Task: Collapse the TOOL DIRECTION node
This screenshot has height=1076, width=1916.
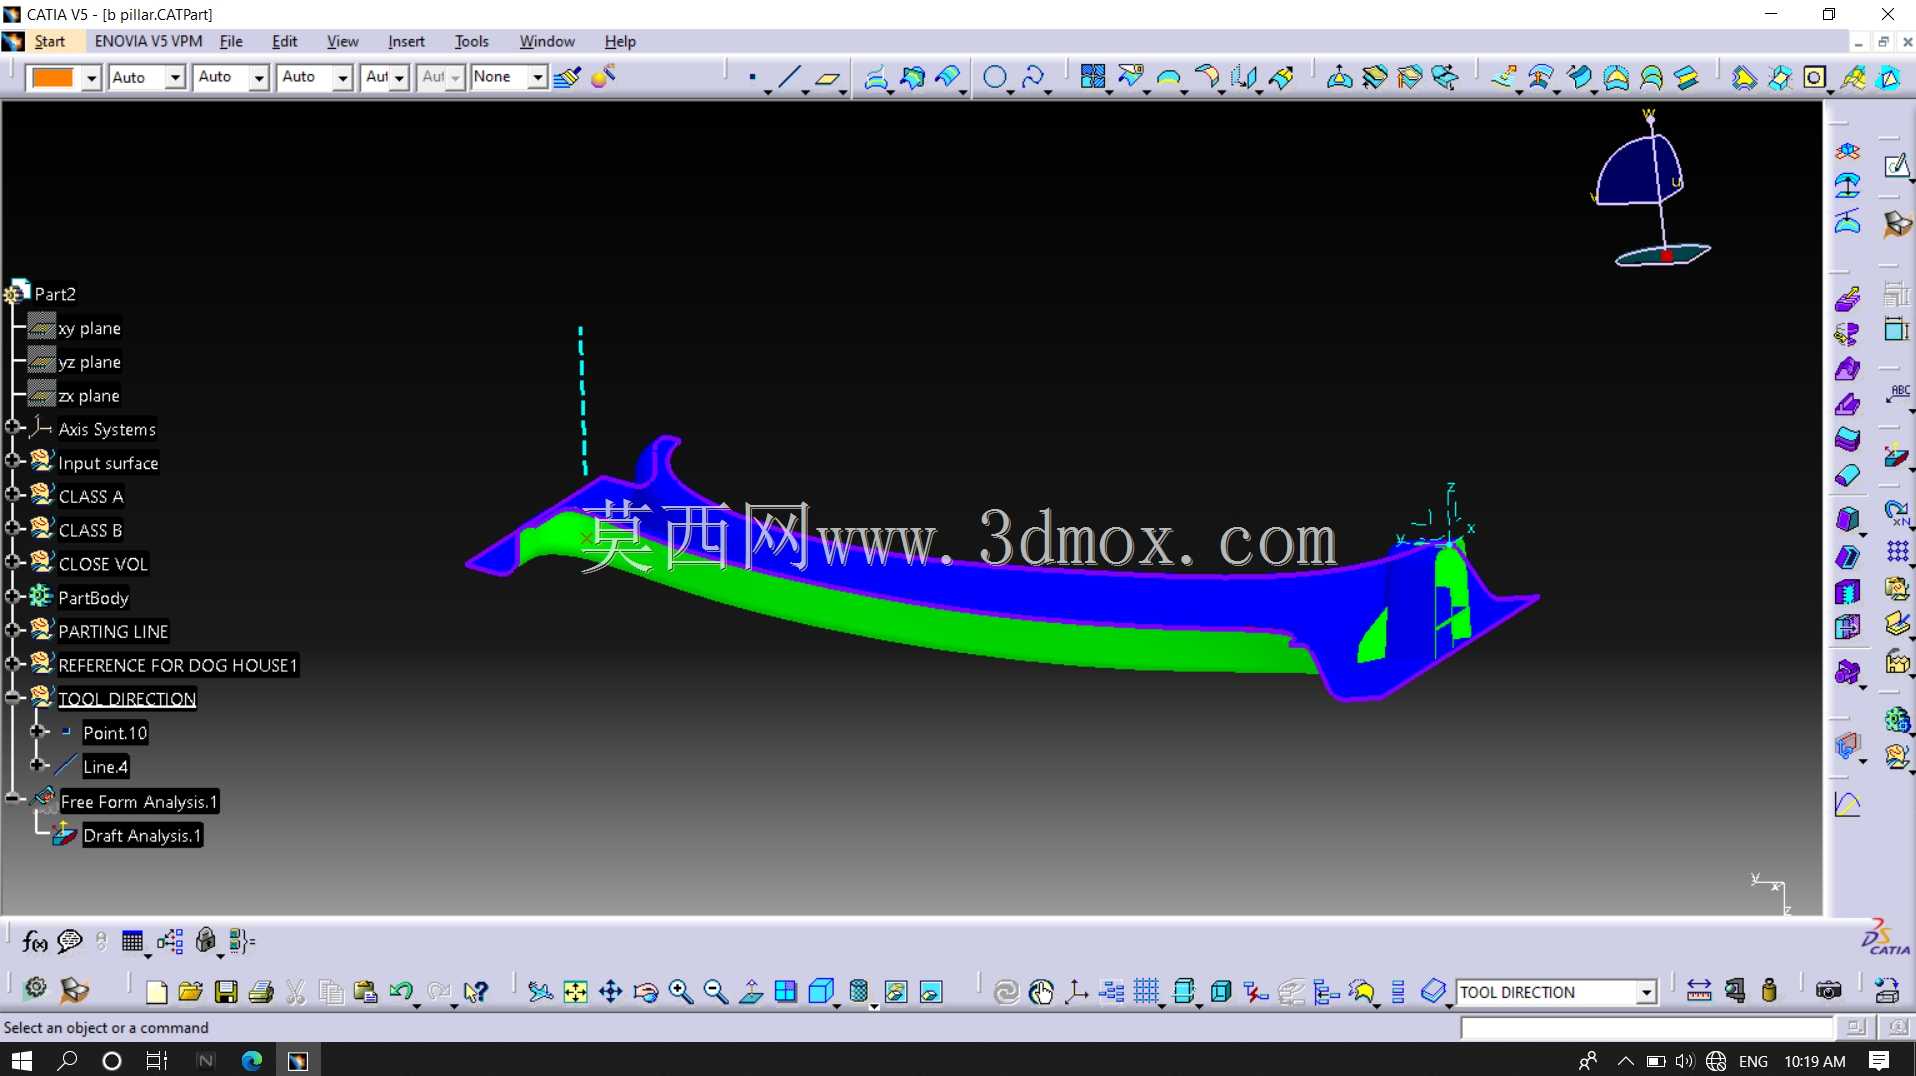Action: (12, 698)
